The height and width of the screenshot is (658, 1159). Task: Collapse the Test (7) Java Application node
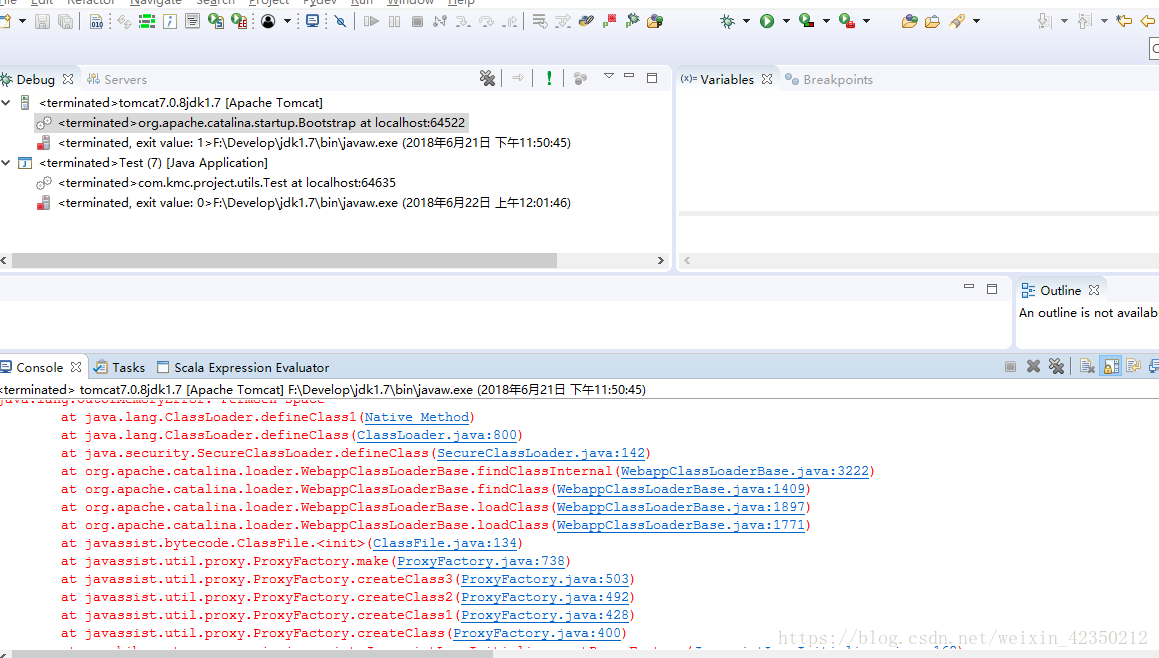6,163
